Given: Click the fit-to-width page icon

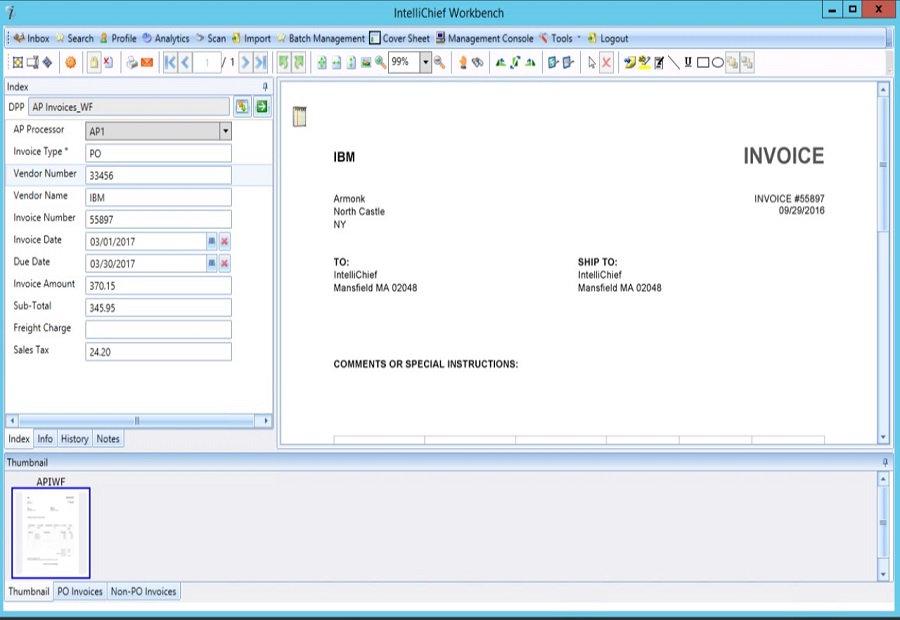Looking at the screenshot, I should [x=336, y=63].
